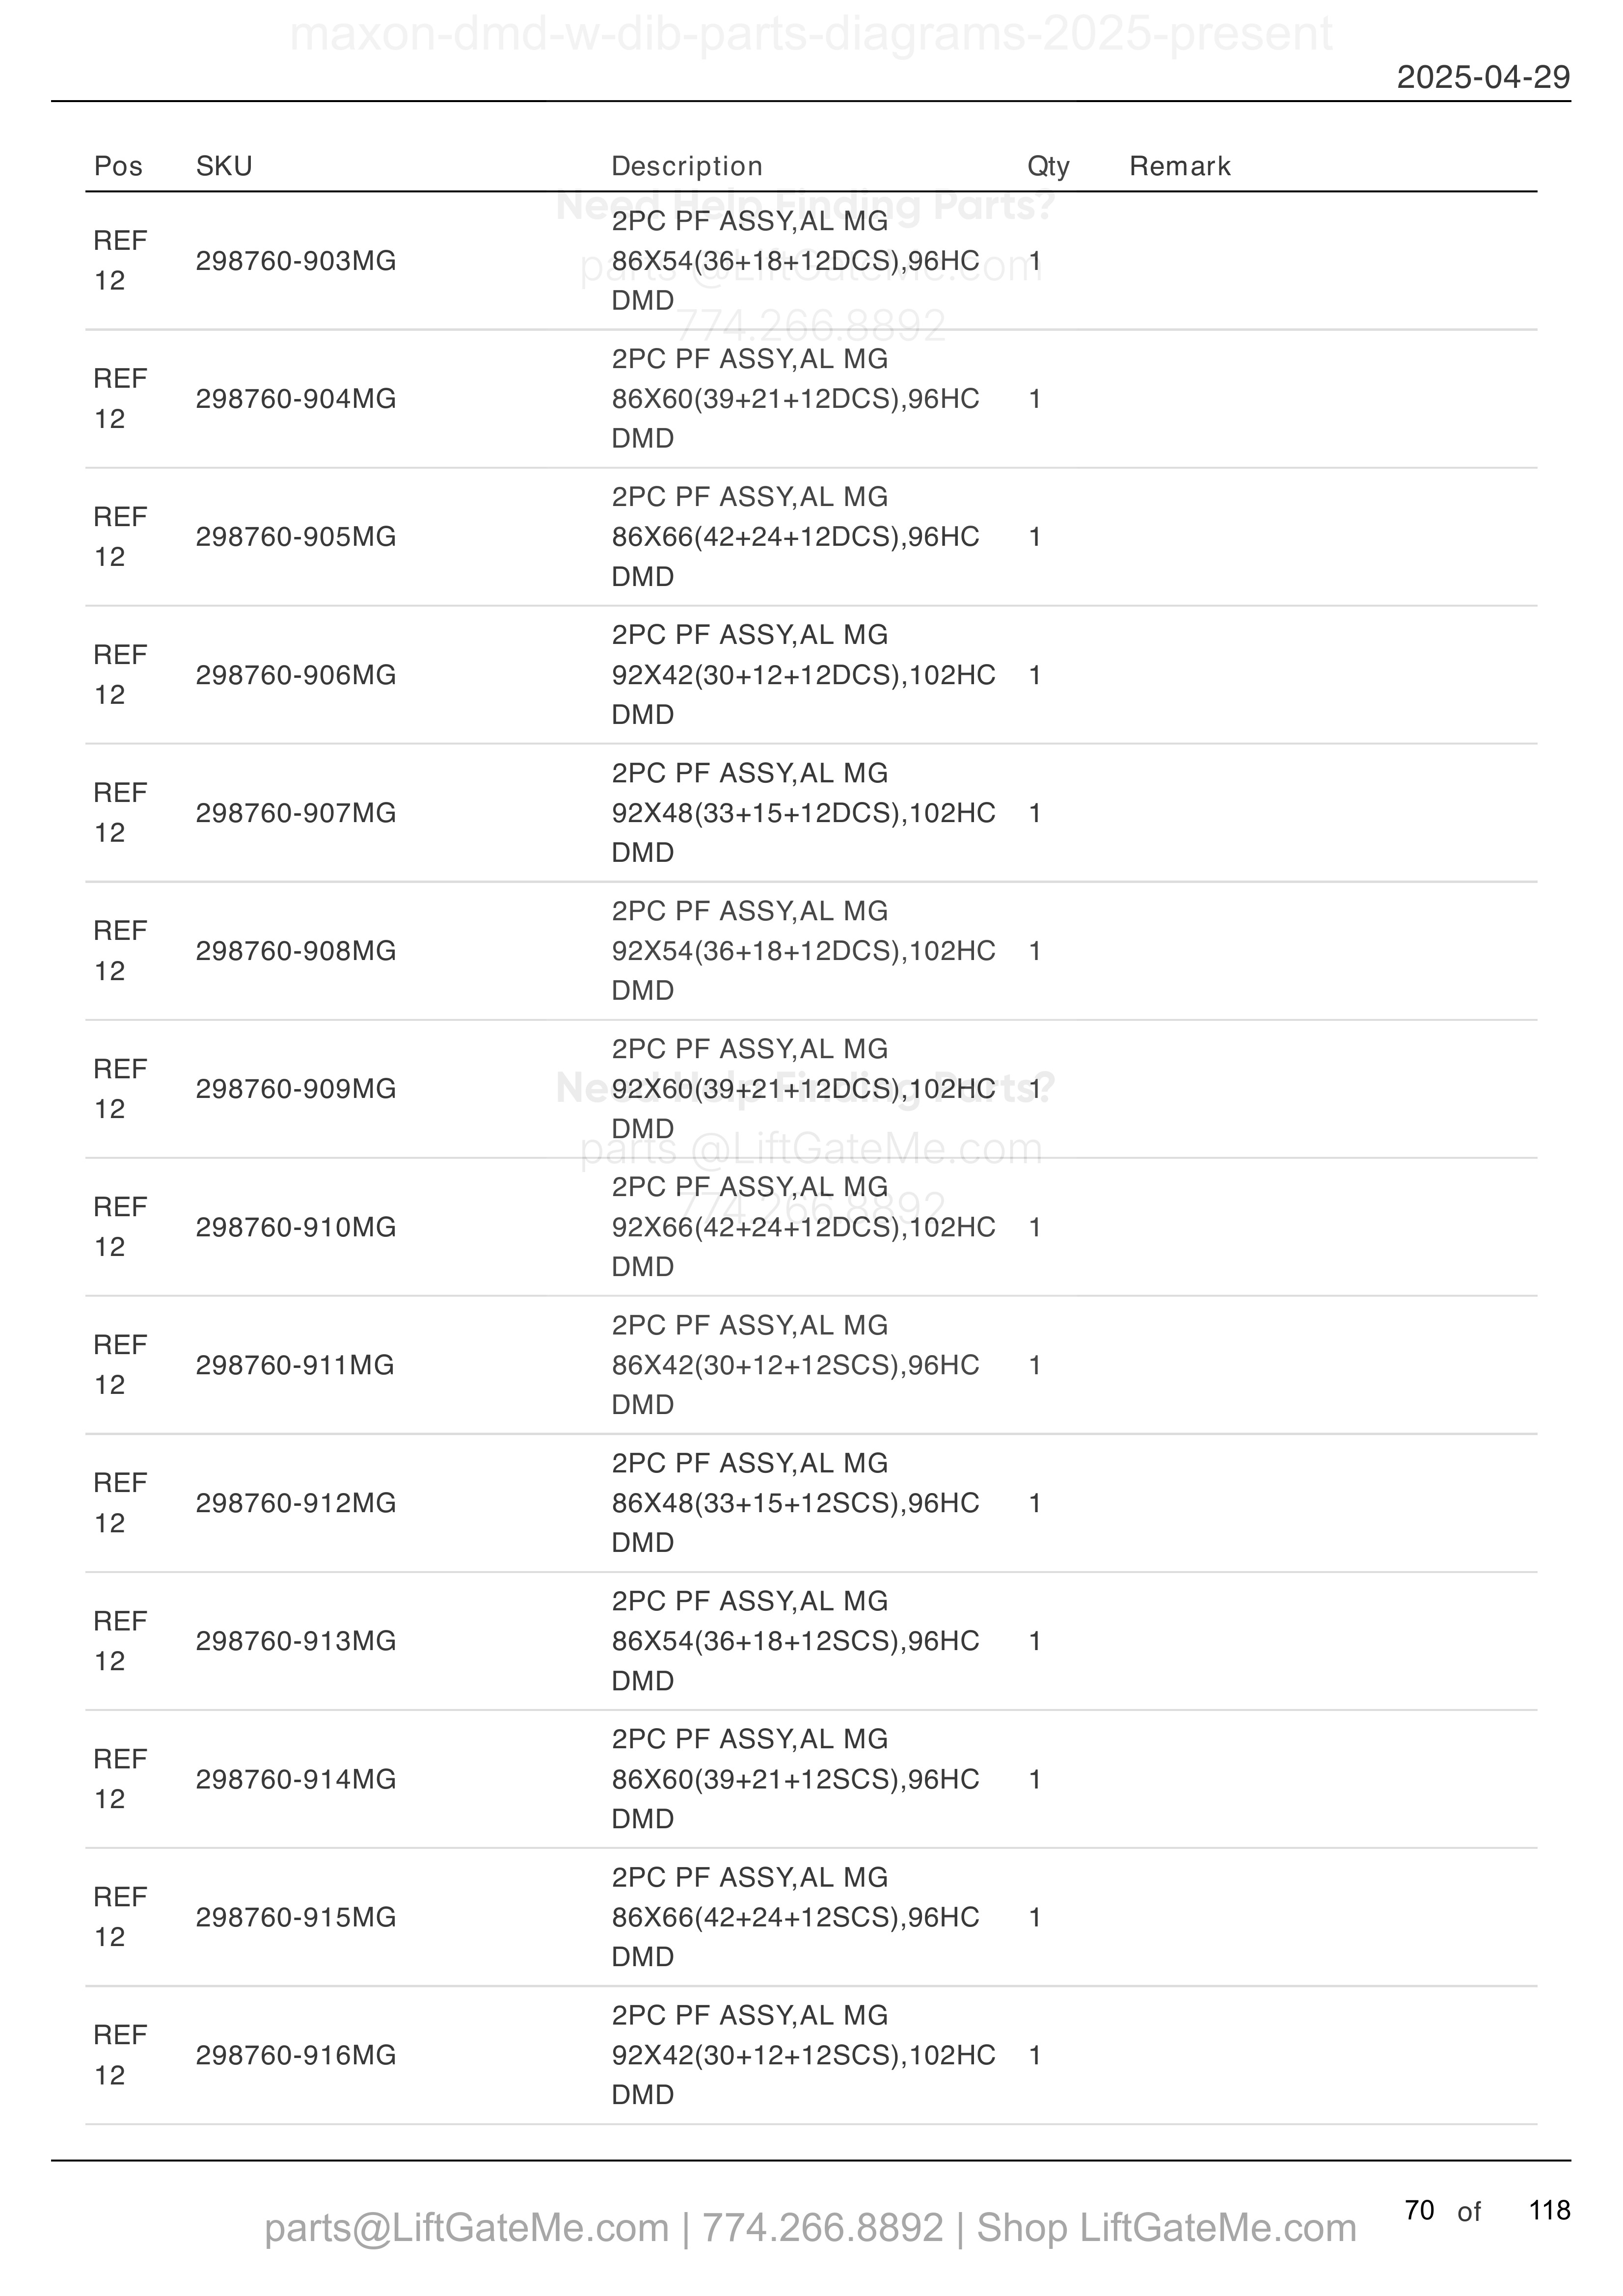
Task: Select SKU 298760-914MG
Action: coord(296,1779)
